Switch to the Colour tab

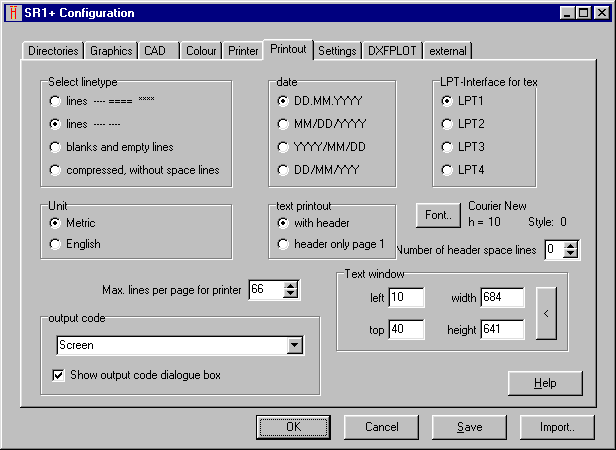tap(201, 51)
